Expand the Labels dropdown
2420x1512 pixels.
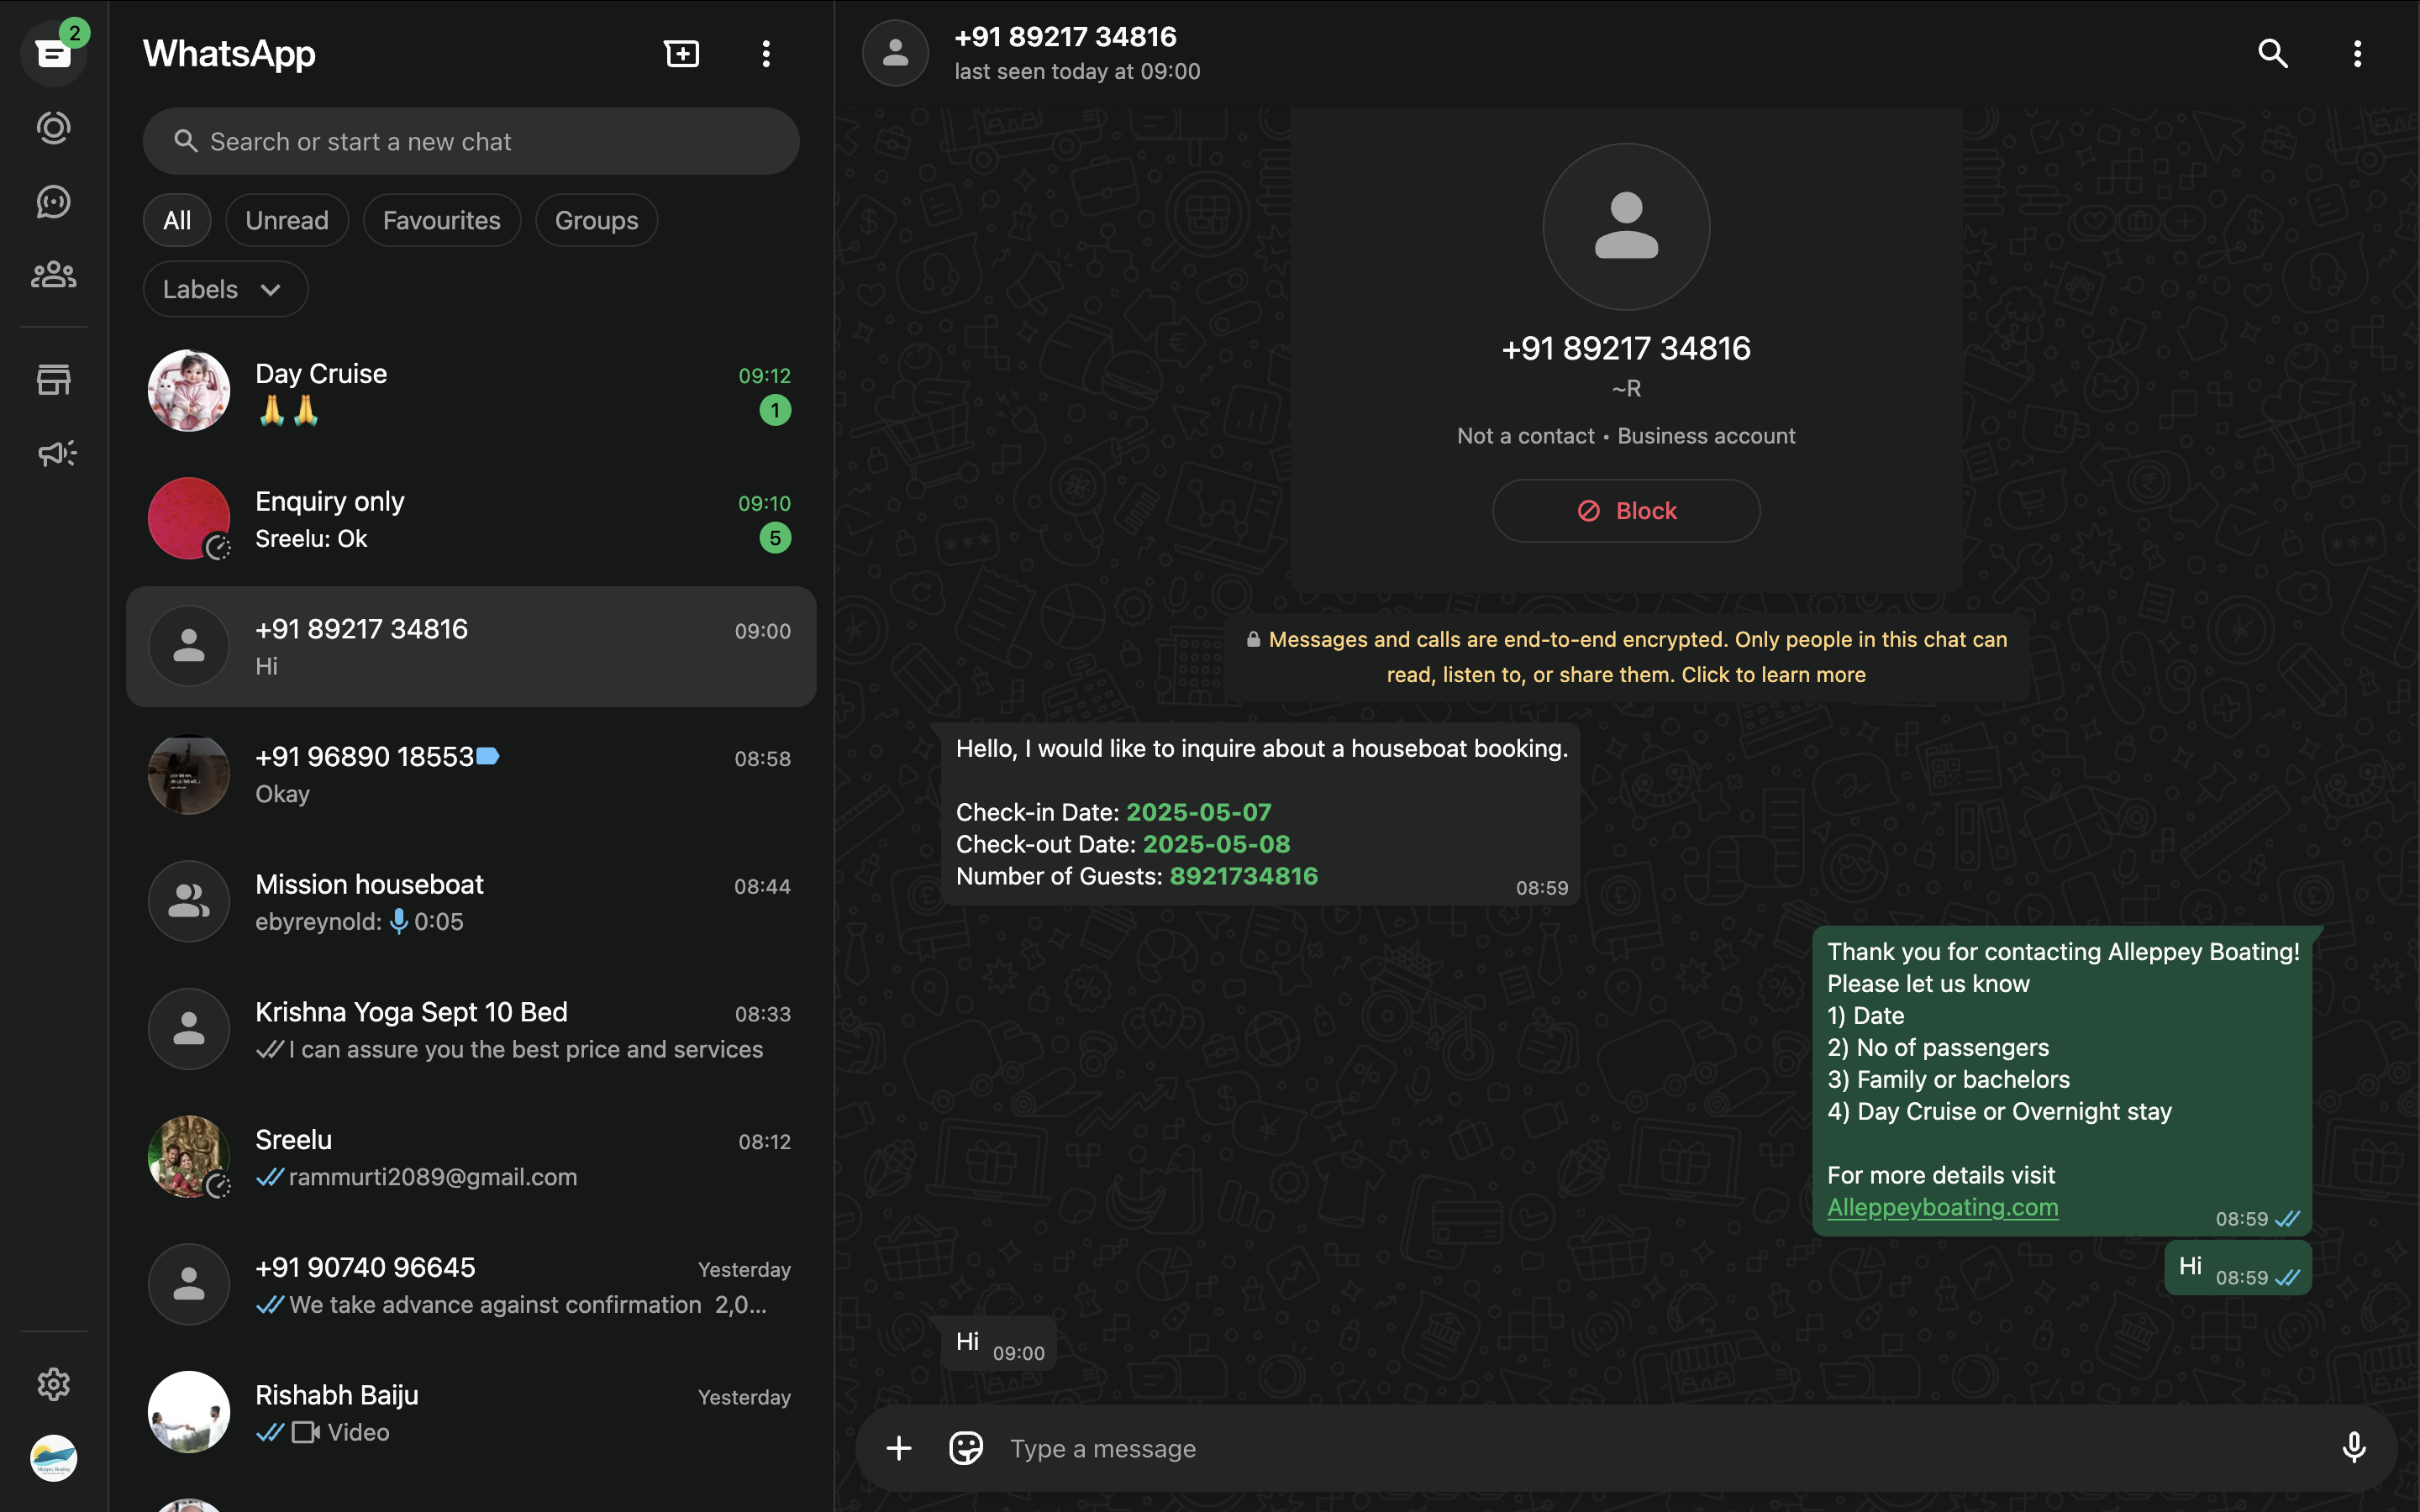[x=225, y=289]
